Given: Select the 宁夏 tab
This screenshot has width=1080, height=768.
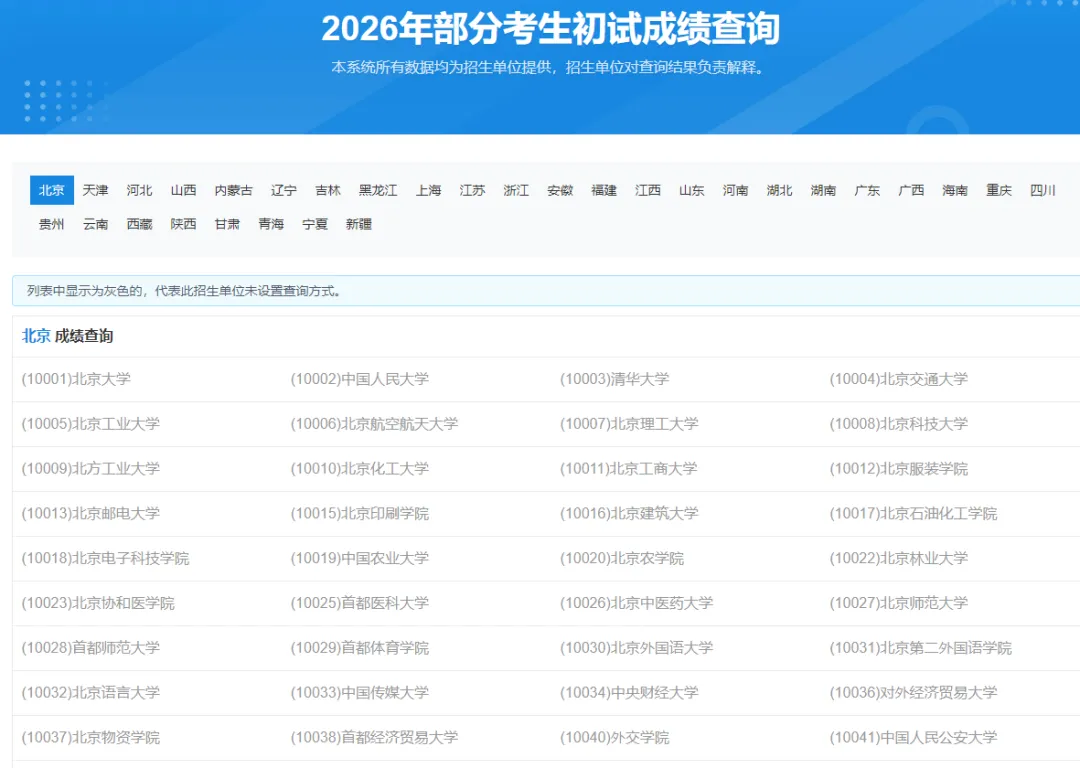Looking at the screenshot, I should coord(315,224).
